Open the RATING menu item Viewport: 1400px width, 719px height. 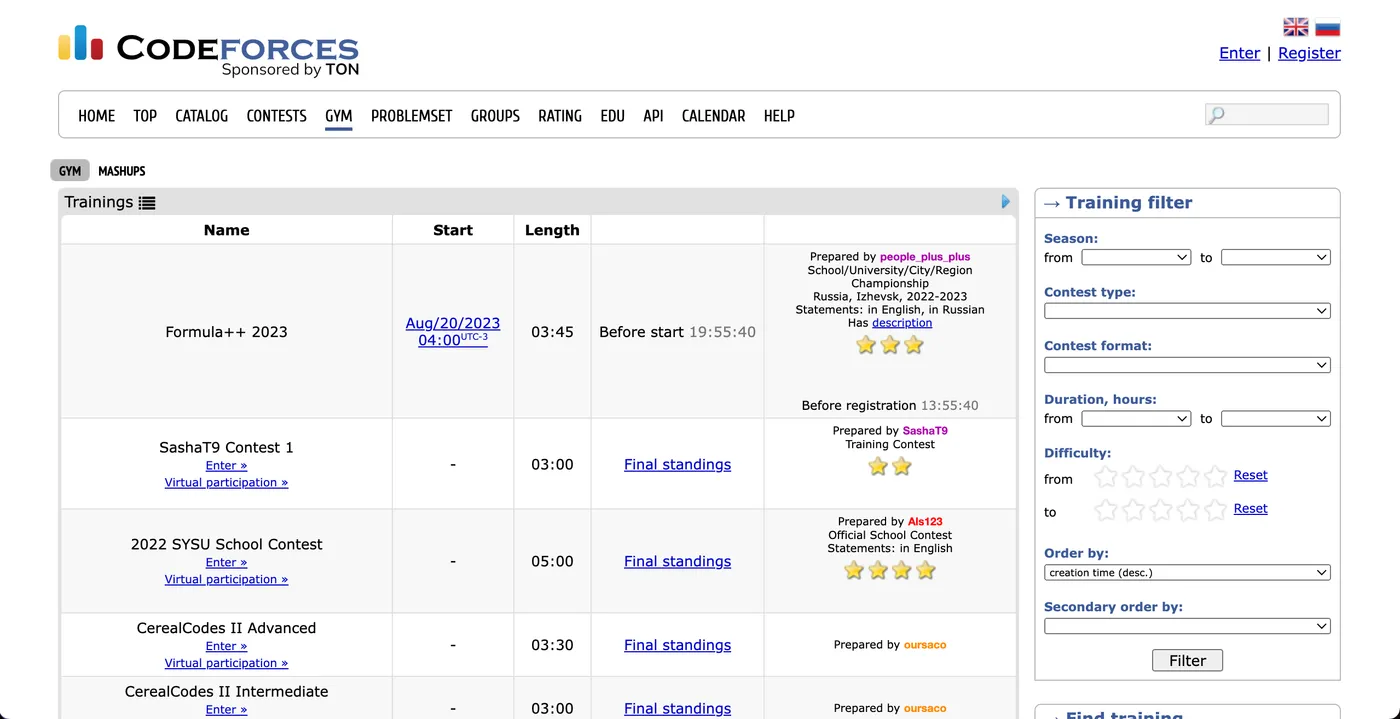[560, 116]
